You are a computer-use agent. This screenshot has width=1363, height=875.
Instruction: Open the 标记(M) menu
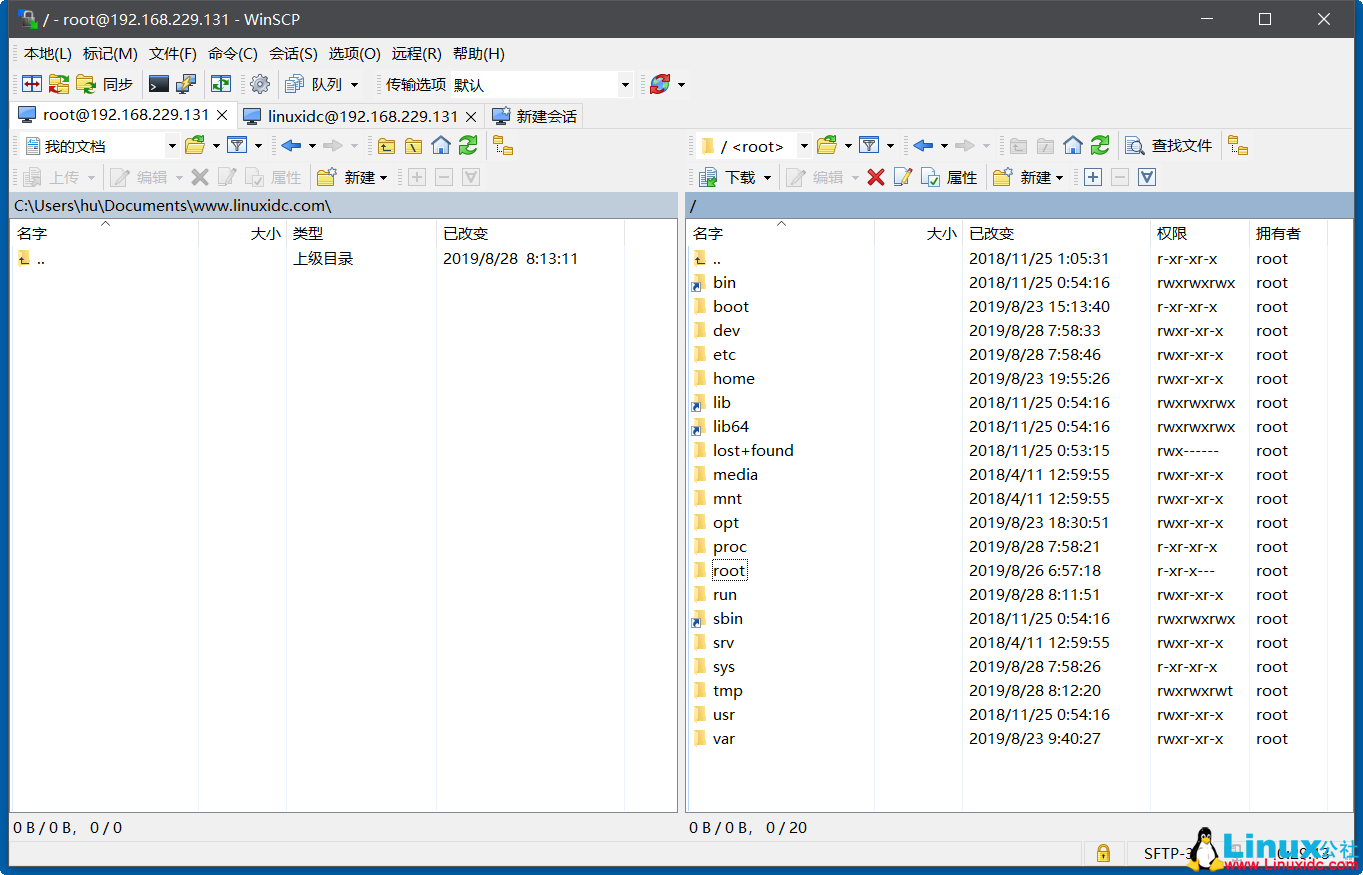[x=110, y=54]
